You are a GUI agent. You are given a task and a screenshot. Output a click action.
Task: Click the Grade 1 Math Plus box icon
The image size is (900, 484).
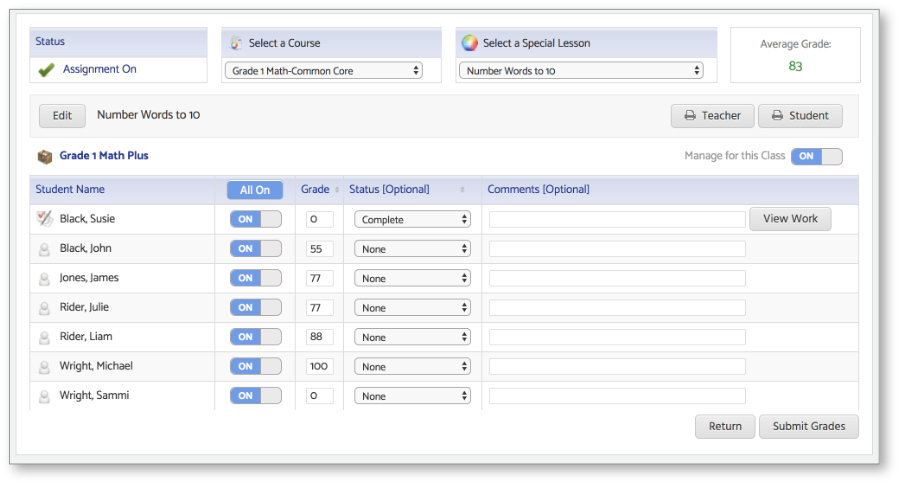click(45, 156)
